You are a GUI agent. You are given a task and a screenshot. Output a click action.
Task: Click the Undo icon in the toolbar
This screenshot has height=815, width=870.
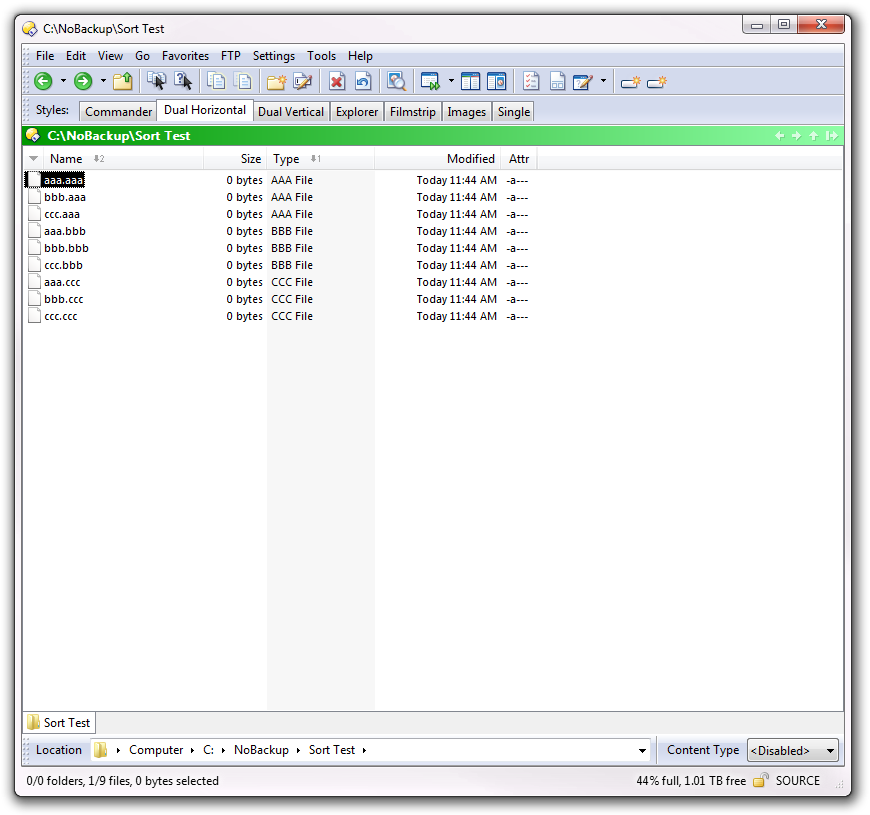[363, 82]
